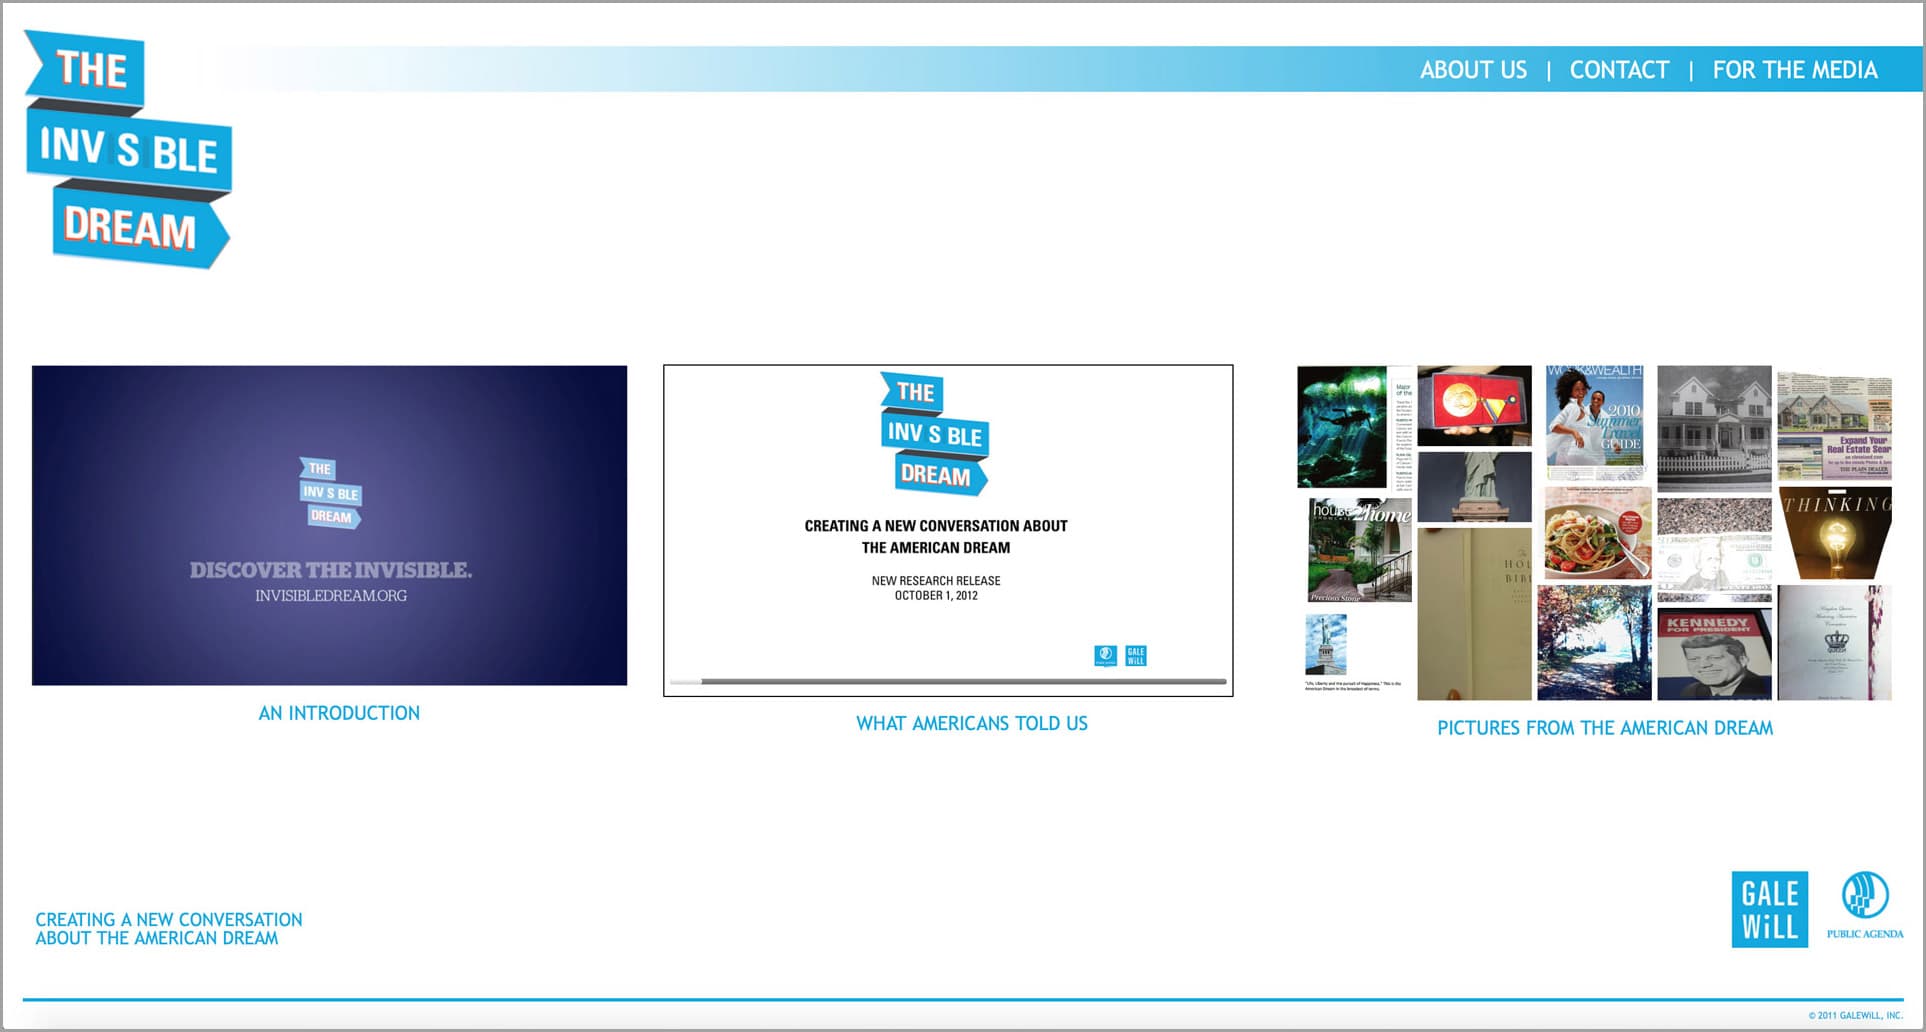This screenshot has height=1032, width=1926.
Task: Click the 2010 Summer Travel Guide magazine picture
Action: coord(1594,422)
